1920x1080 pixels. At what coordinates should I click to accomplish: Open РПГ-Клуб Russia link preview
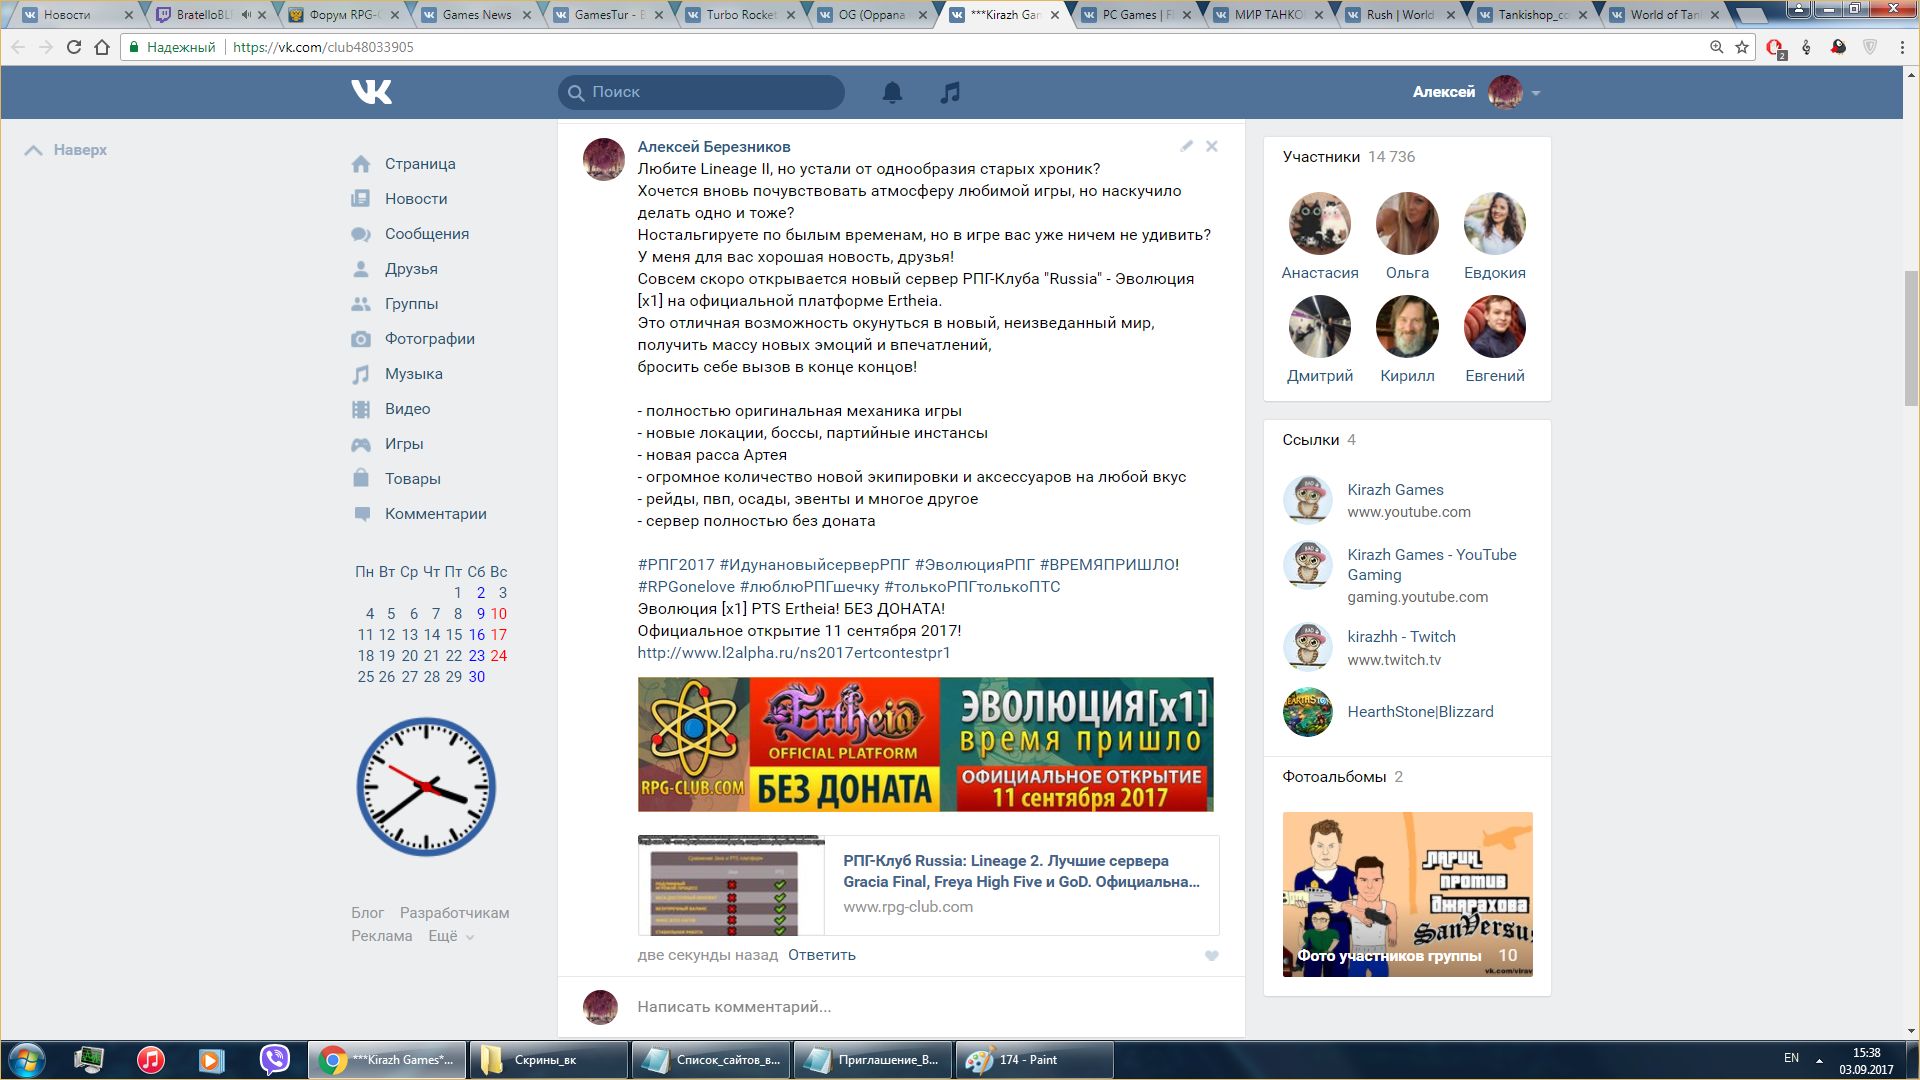pos(928,885)
